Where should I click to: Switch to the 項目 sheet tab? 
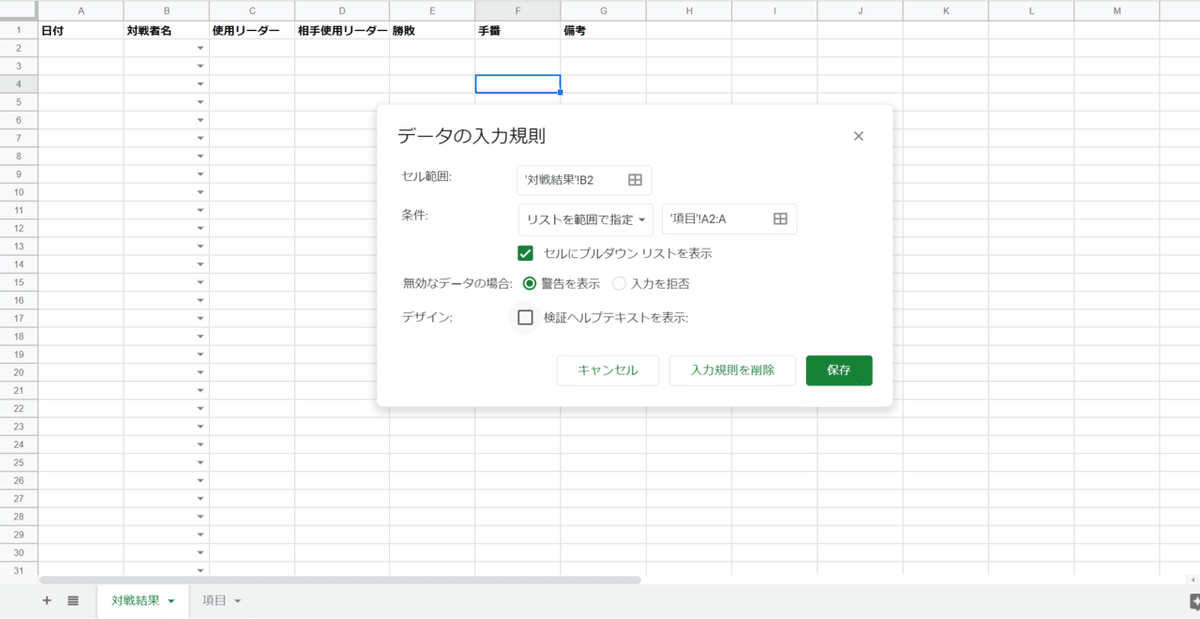click(x=215, y=601)
